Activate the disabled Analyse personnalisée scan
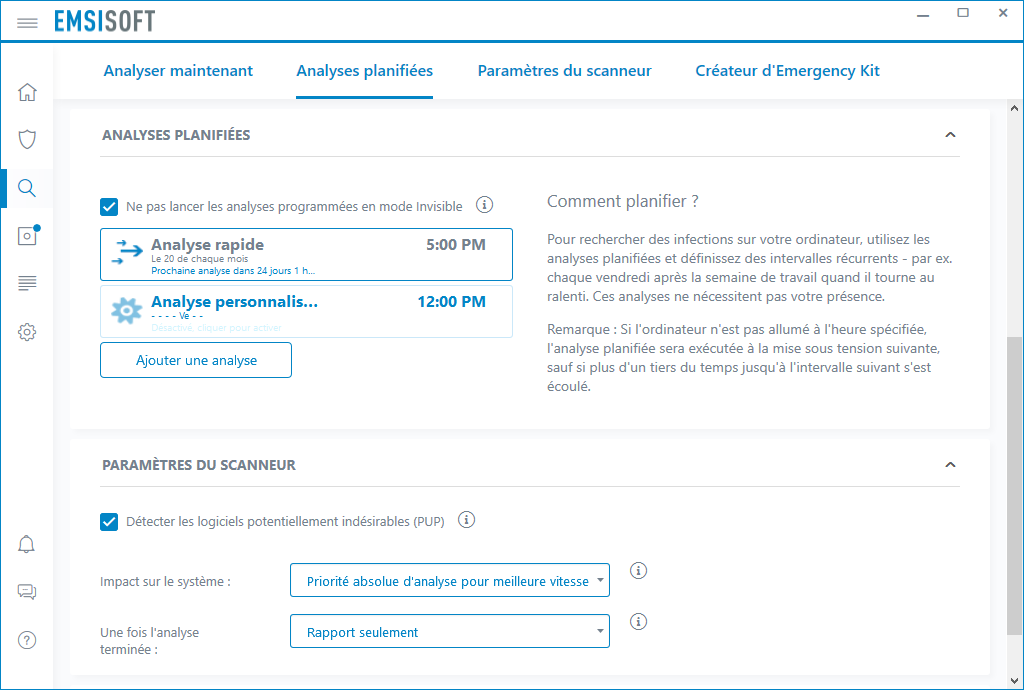 click(306, 311)
